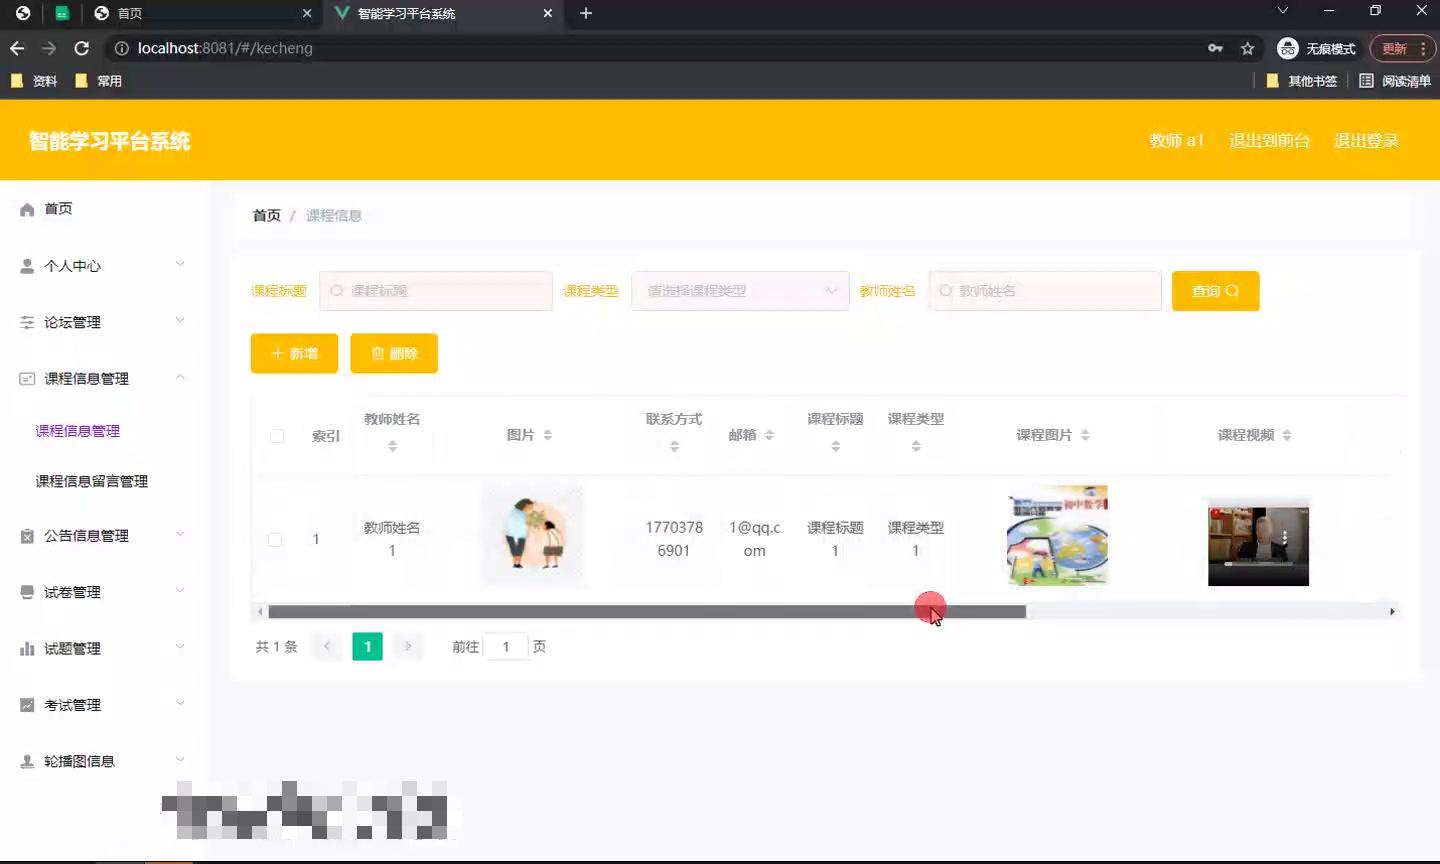Click the 个人中心 person icon

[x=26, y=265]
